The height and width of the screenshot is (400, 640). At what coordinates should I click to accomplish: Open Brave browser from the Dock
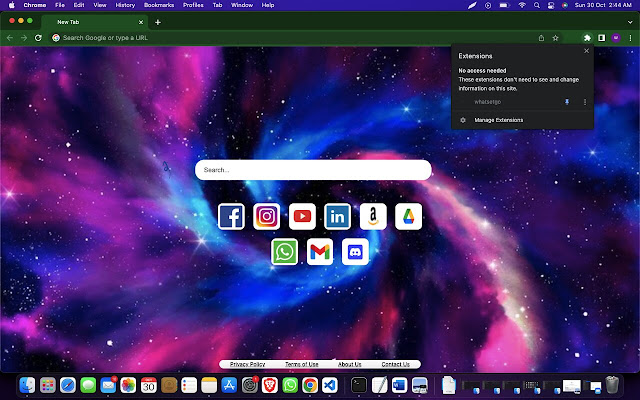coord(270,385)
